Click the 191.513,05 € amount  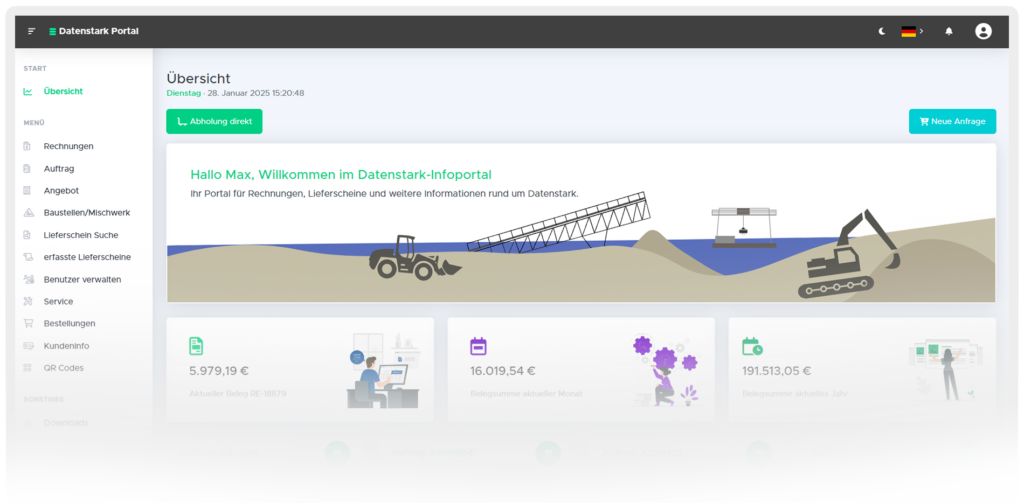coord(777,371)
